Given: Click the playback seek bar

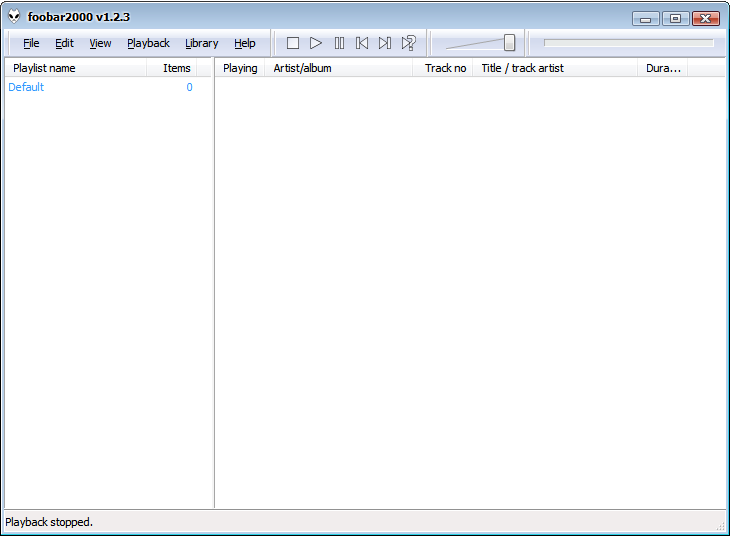Looking at the screenshot, I should pos(629,43).
